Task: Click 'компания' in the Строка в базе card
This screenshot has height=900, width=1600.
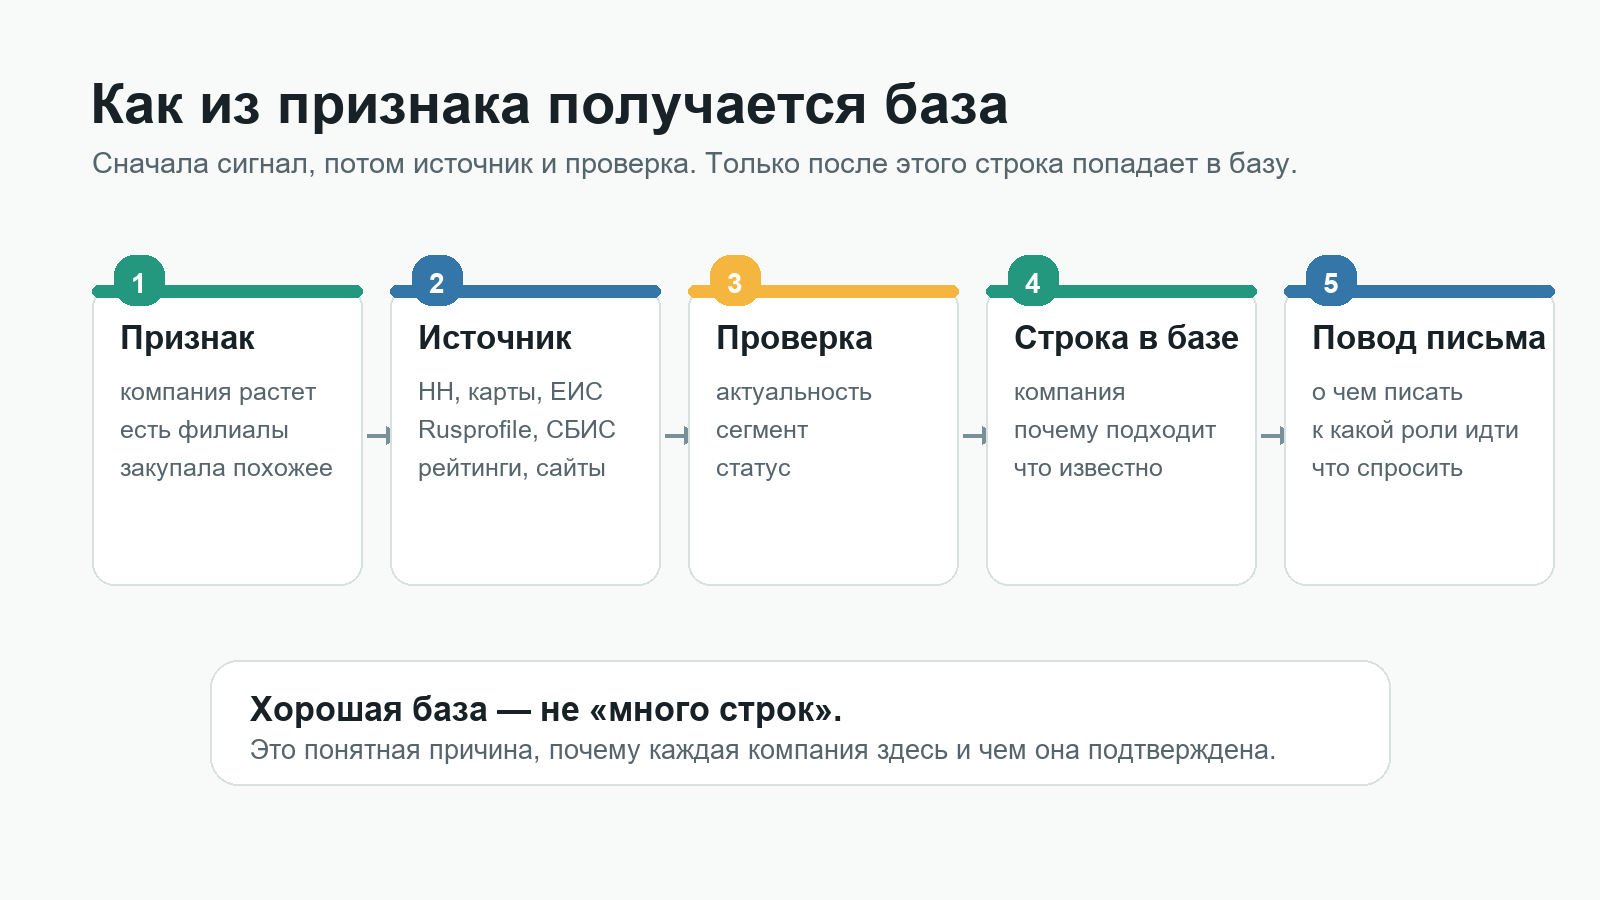Action: point(1069,392)
